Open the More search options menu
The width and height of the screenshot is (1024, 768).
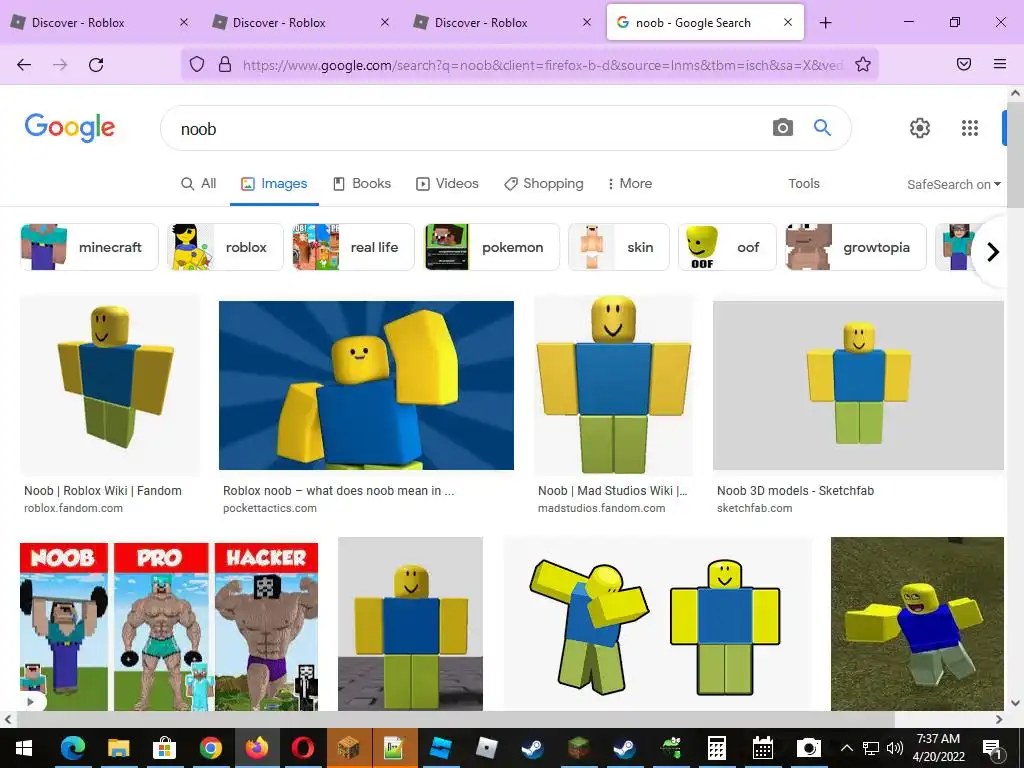630,184
